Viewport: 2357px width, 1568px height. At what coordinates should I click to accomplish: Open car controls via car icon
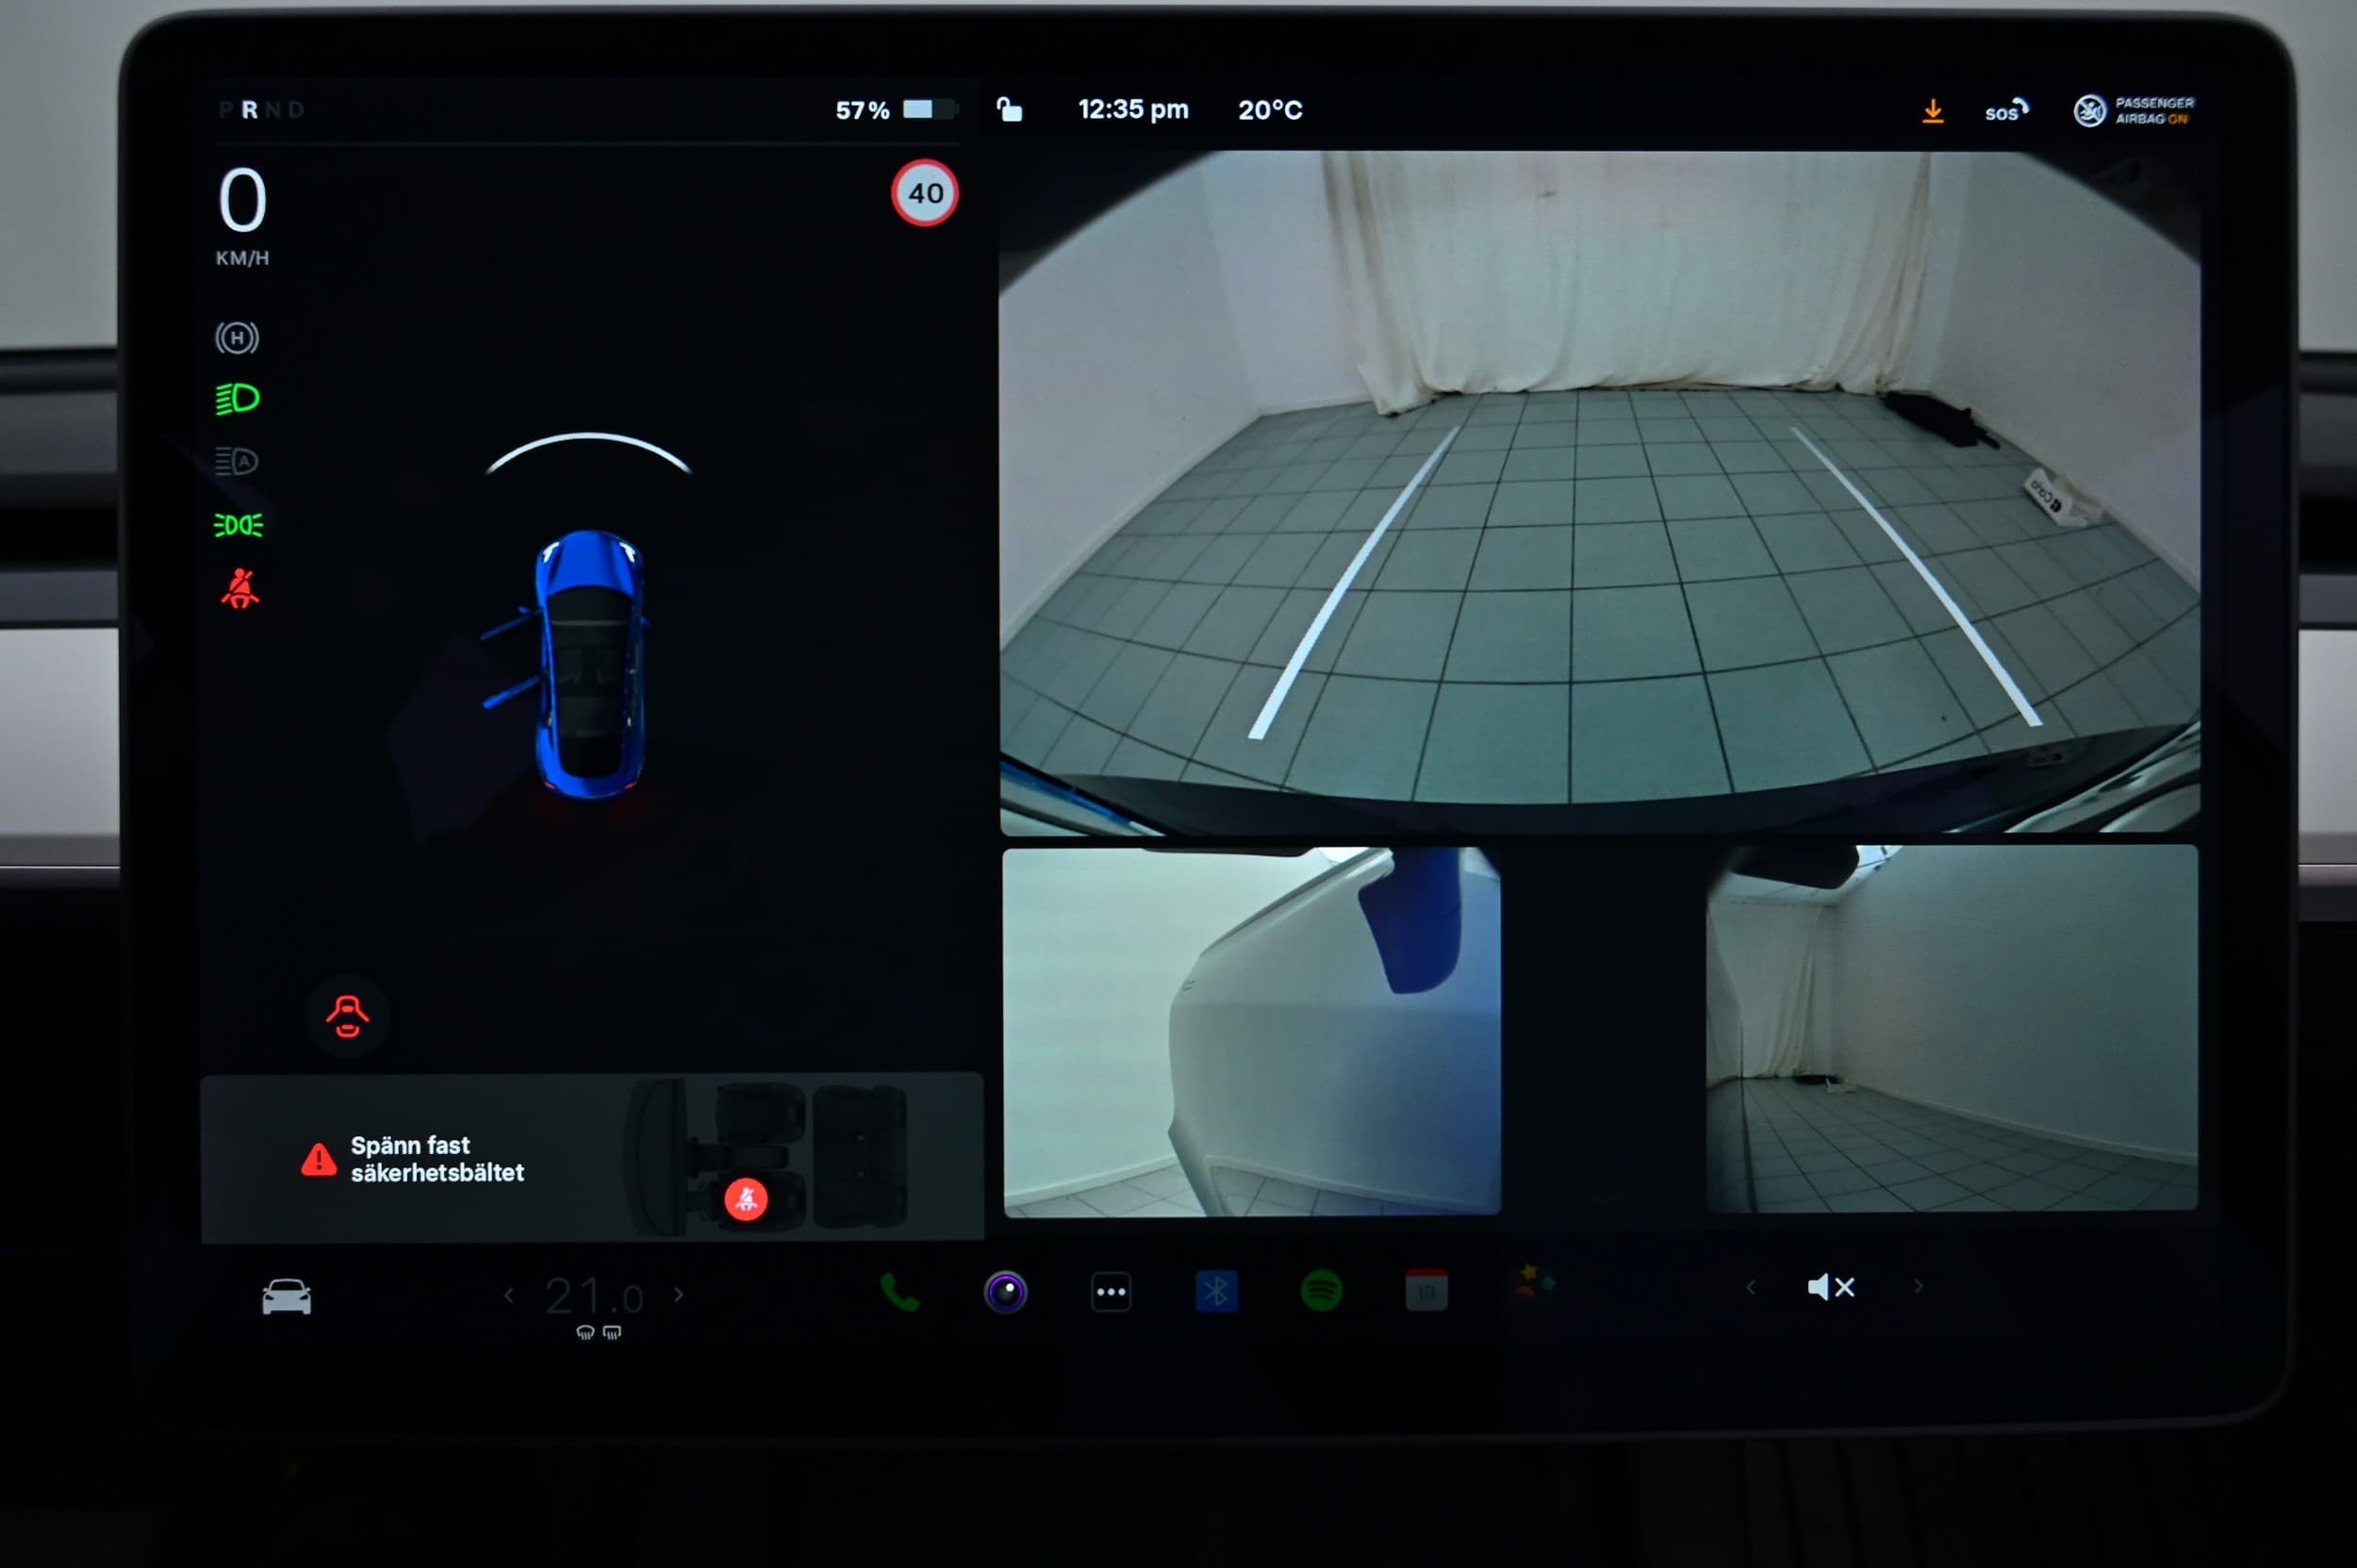[286, 1297]
